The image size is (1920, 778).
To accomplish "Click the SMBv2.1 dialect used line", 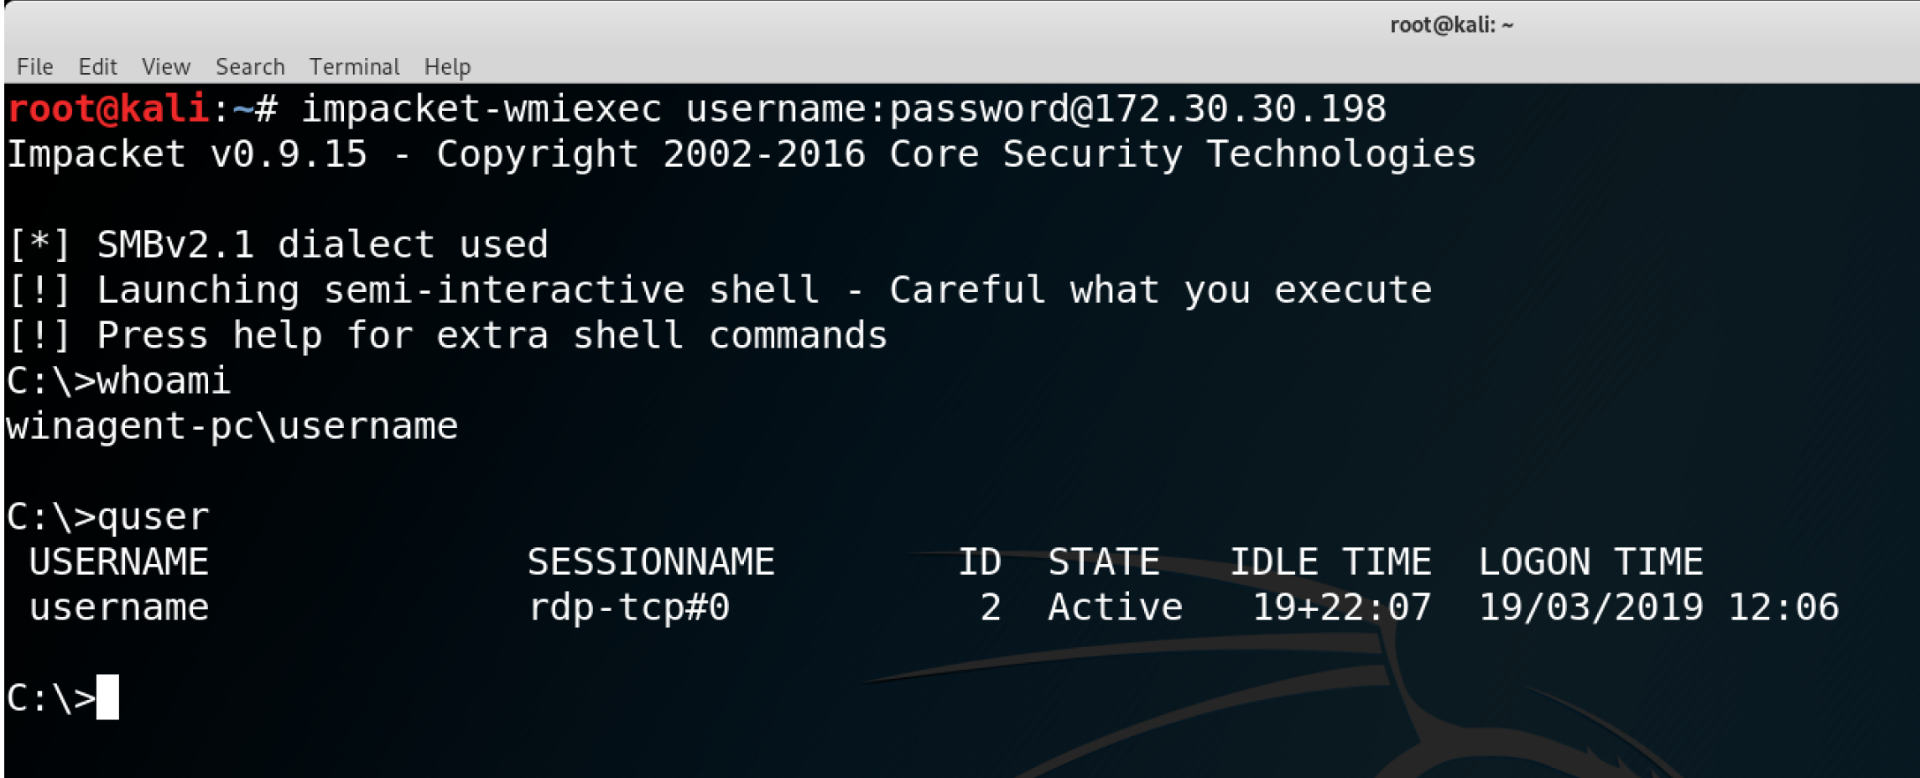I will pyautogui.click(x=321, y=245).
